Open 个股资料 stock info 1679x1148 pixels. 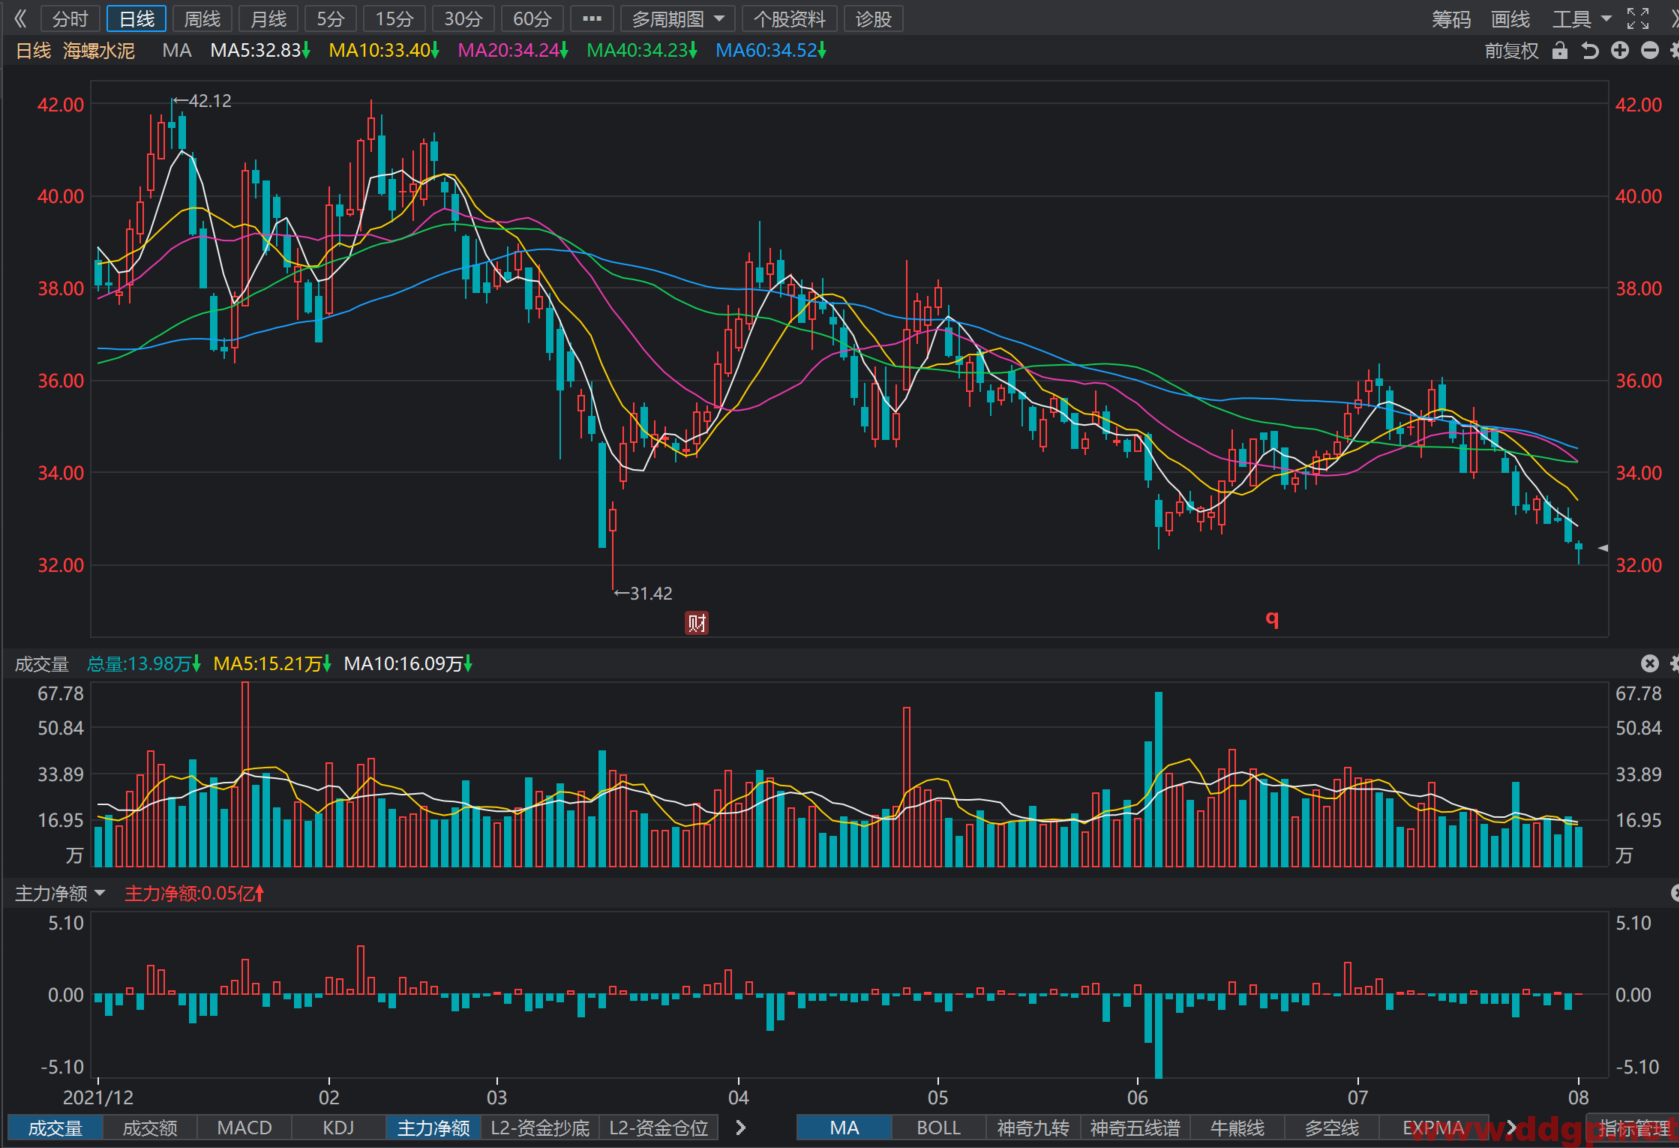[790, 19]
